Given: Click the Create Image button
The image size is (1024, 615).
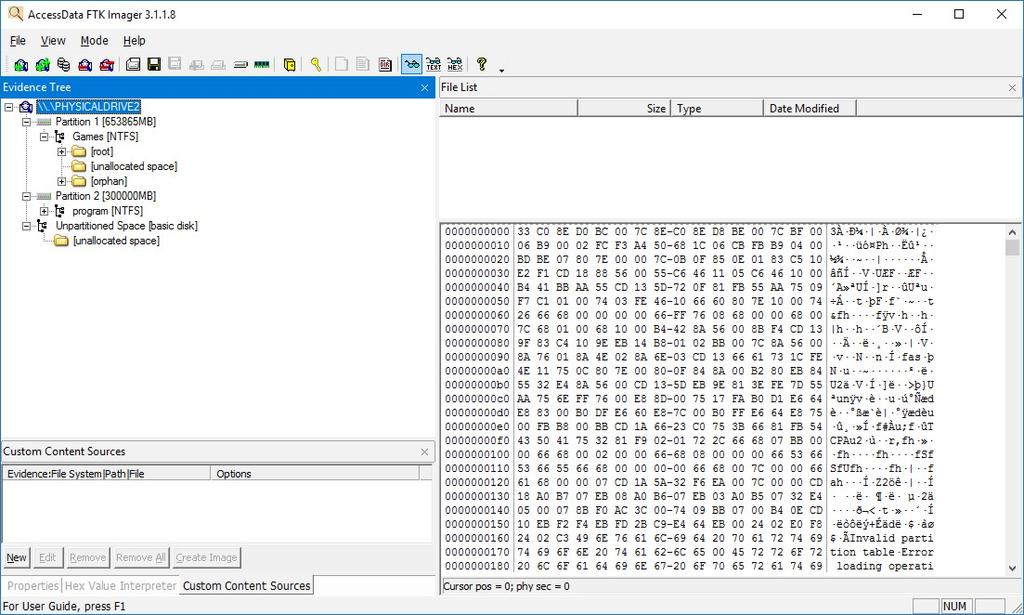Looking at the screenshot, I should click(x=206, y=558).
